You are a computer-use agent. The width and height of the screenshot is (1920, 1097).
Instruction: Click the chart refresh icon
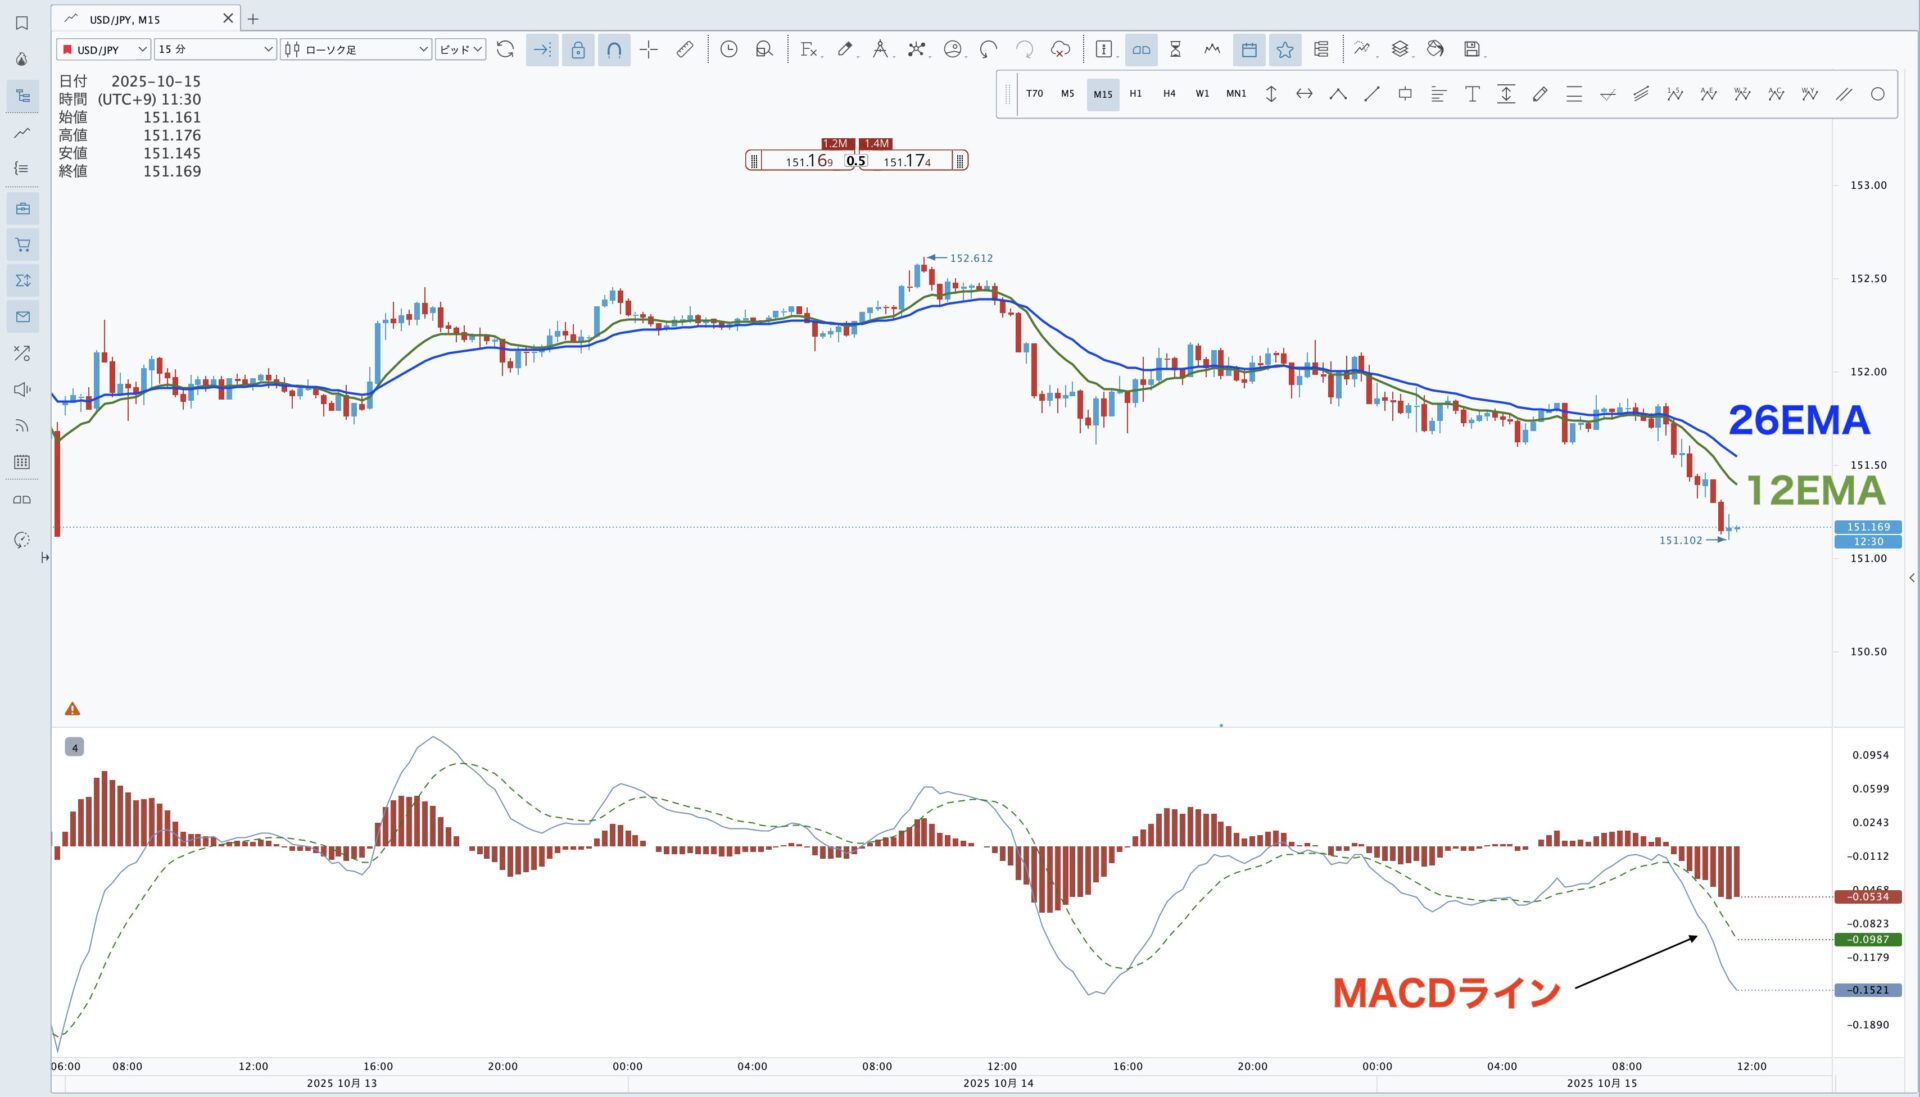pos(505,49)
